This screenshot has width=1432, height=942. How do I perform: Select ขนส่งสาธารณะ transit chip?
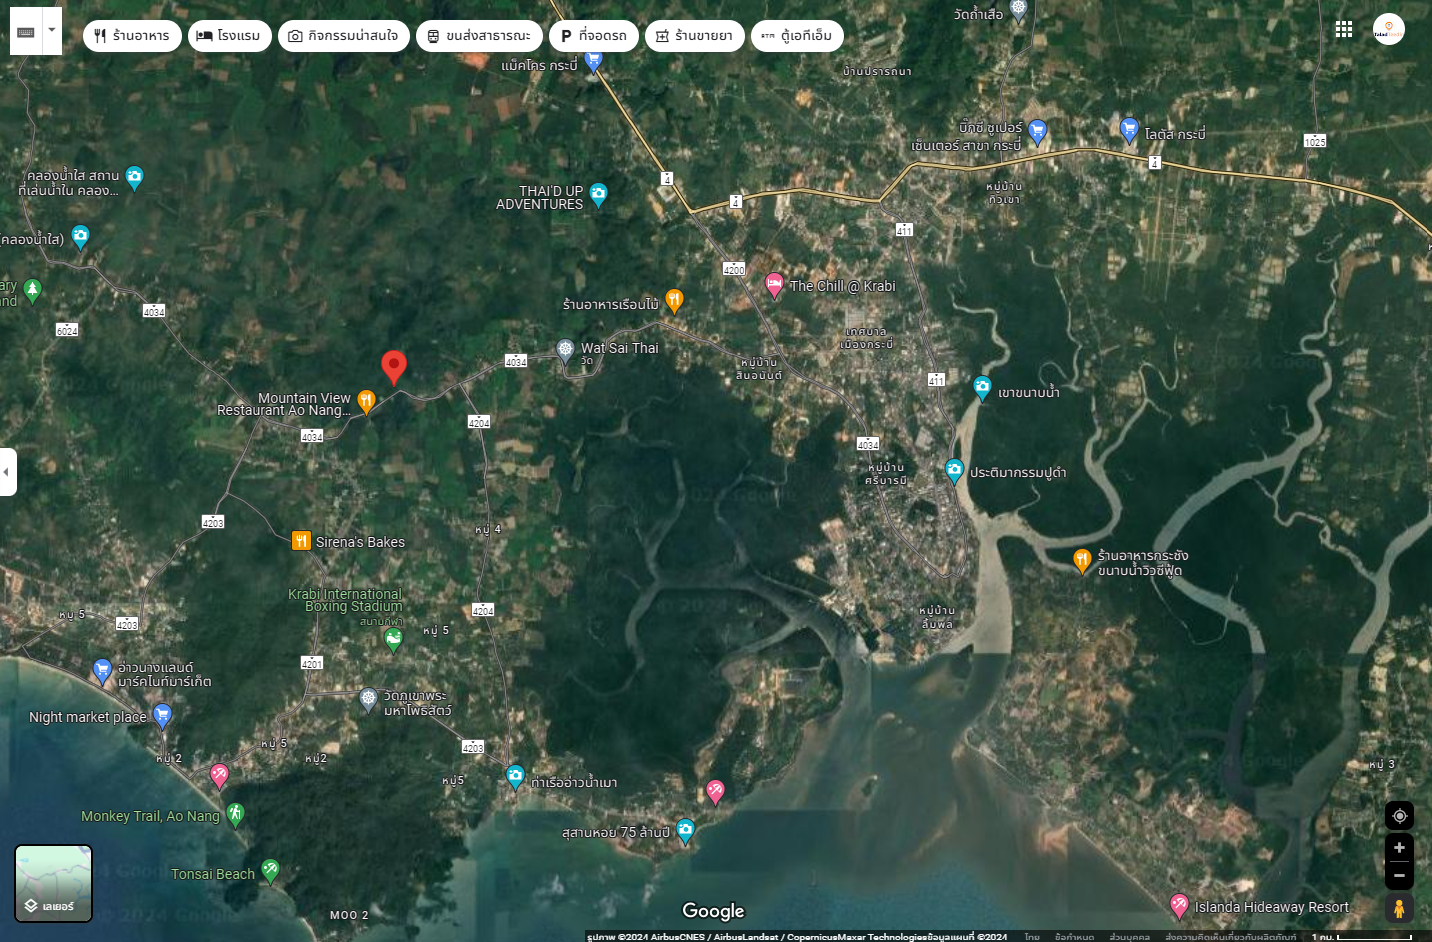point(479,36)
